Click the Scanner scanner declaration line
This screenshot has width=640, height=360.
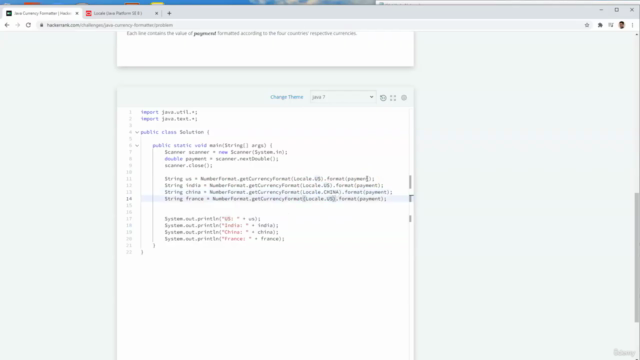pos(226,152)
